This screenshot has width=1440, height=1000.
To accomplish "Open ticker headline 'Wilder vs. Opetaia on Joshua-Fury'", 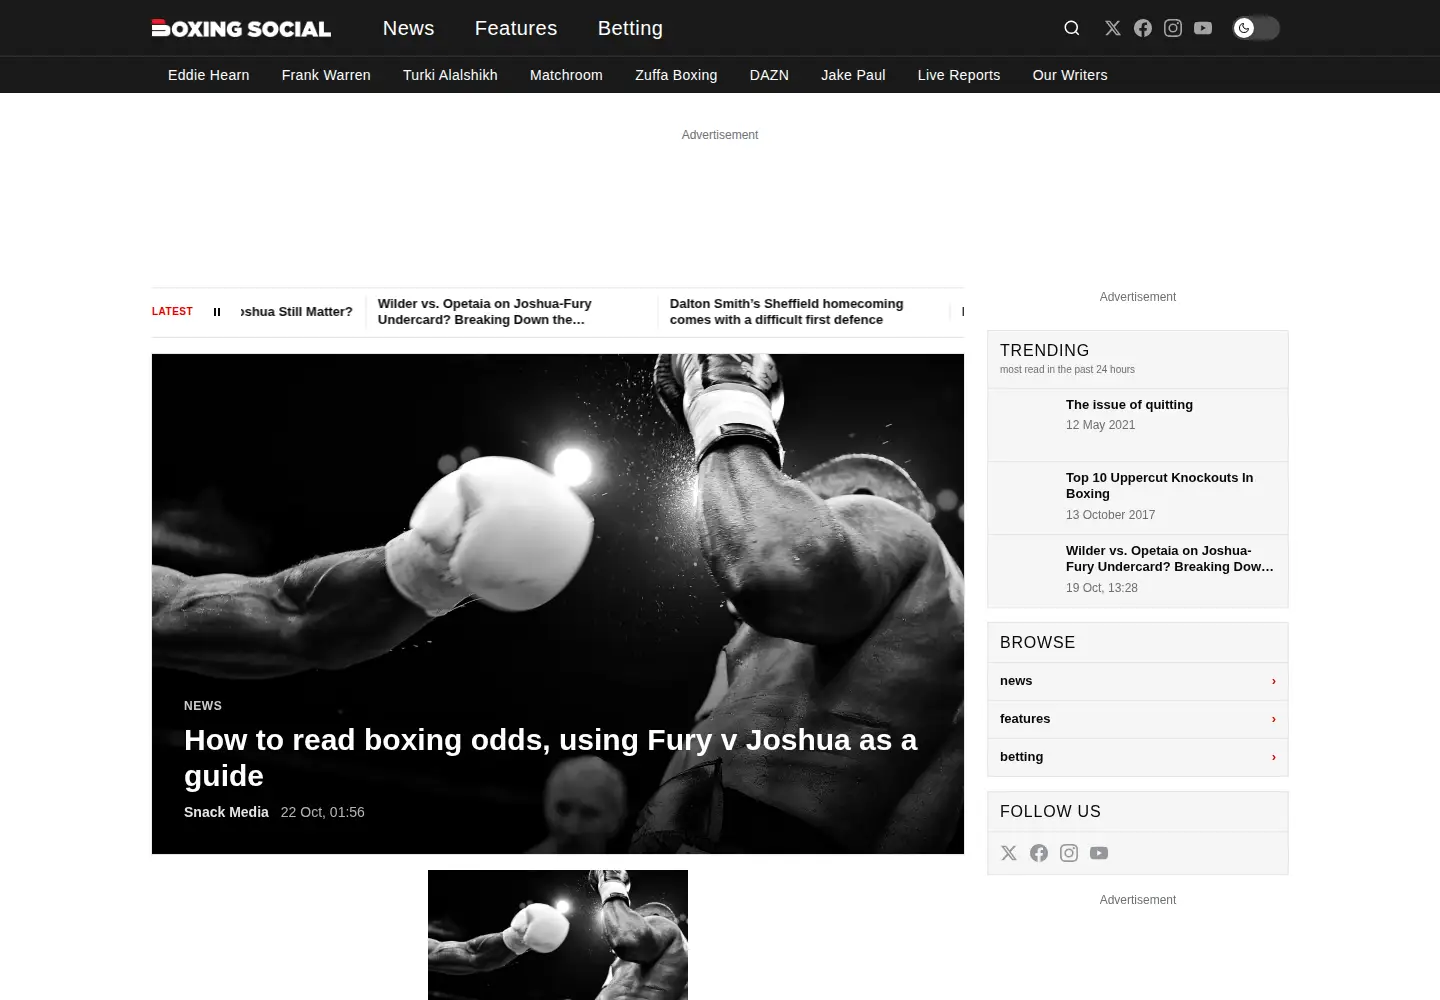I will pos(485,312).
